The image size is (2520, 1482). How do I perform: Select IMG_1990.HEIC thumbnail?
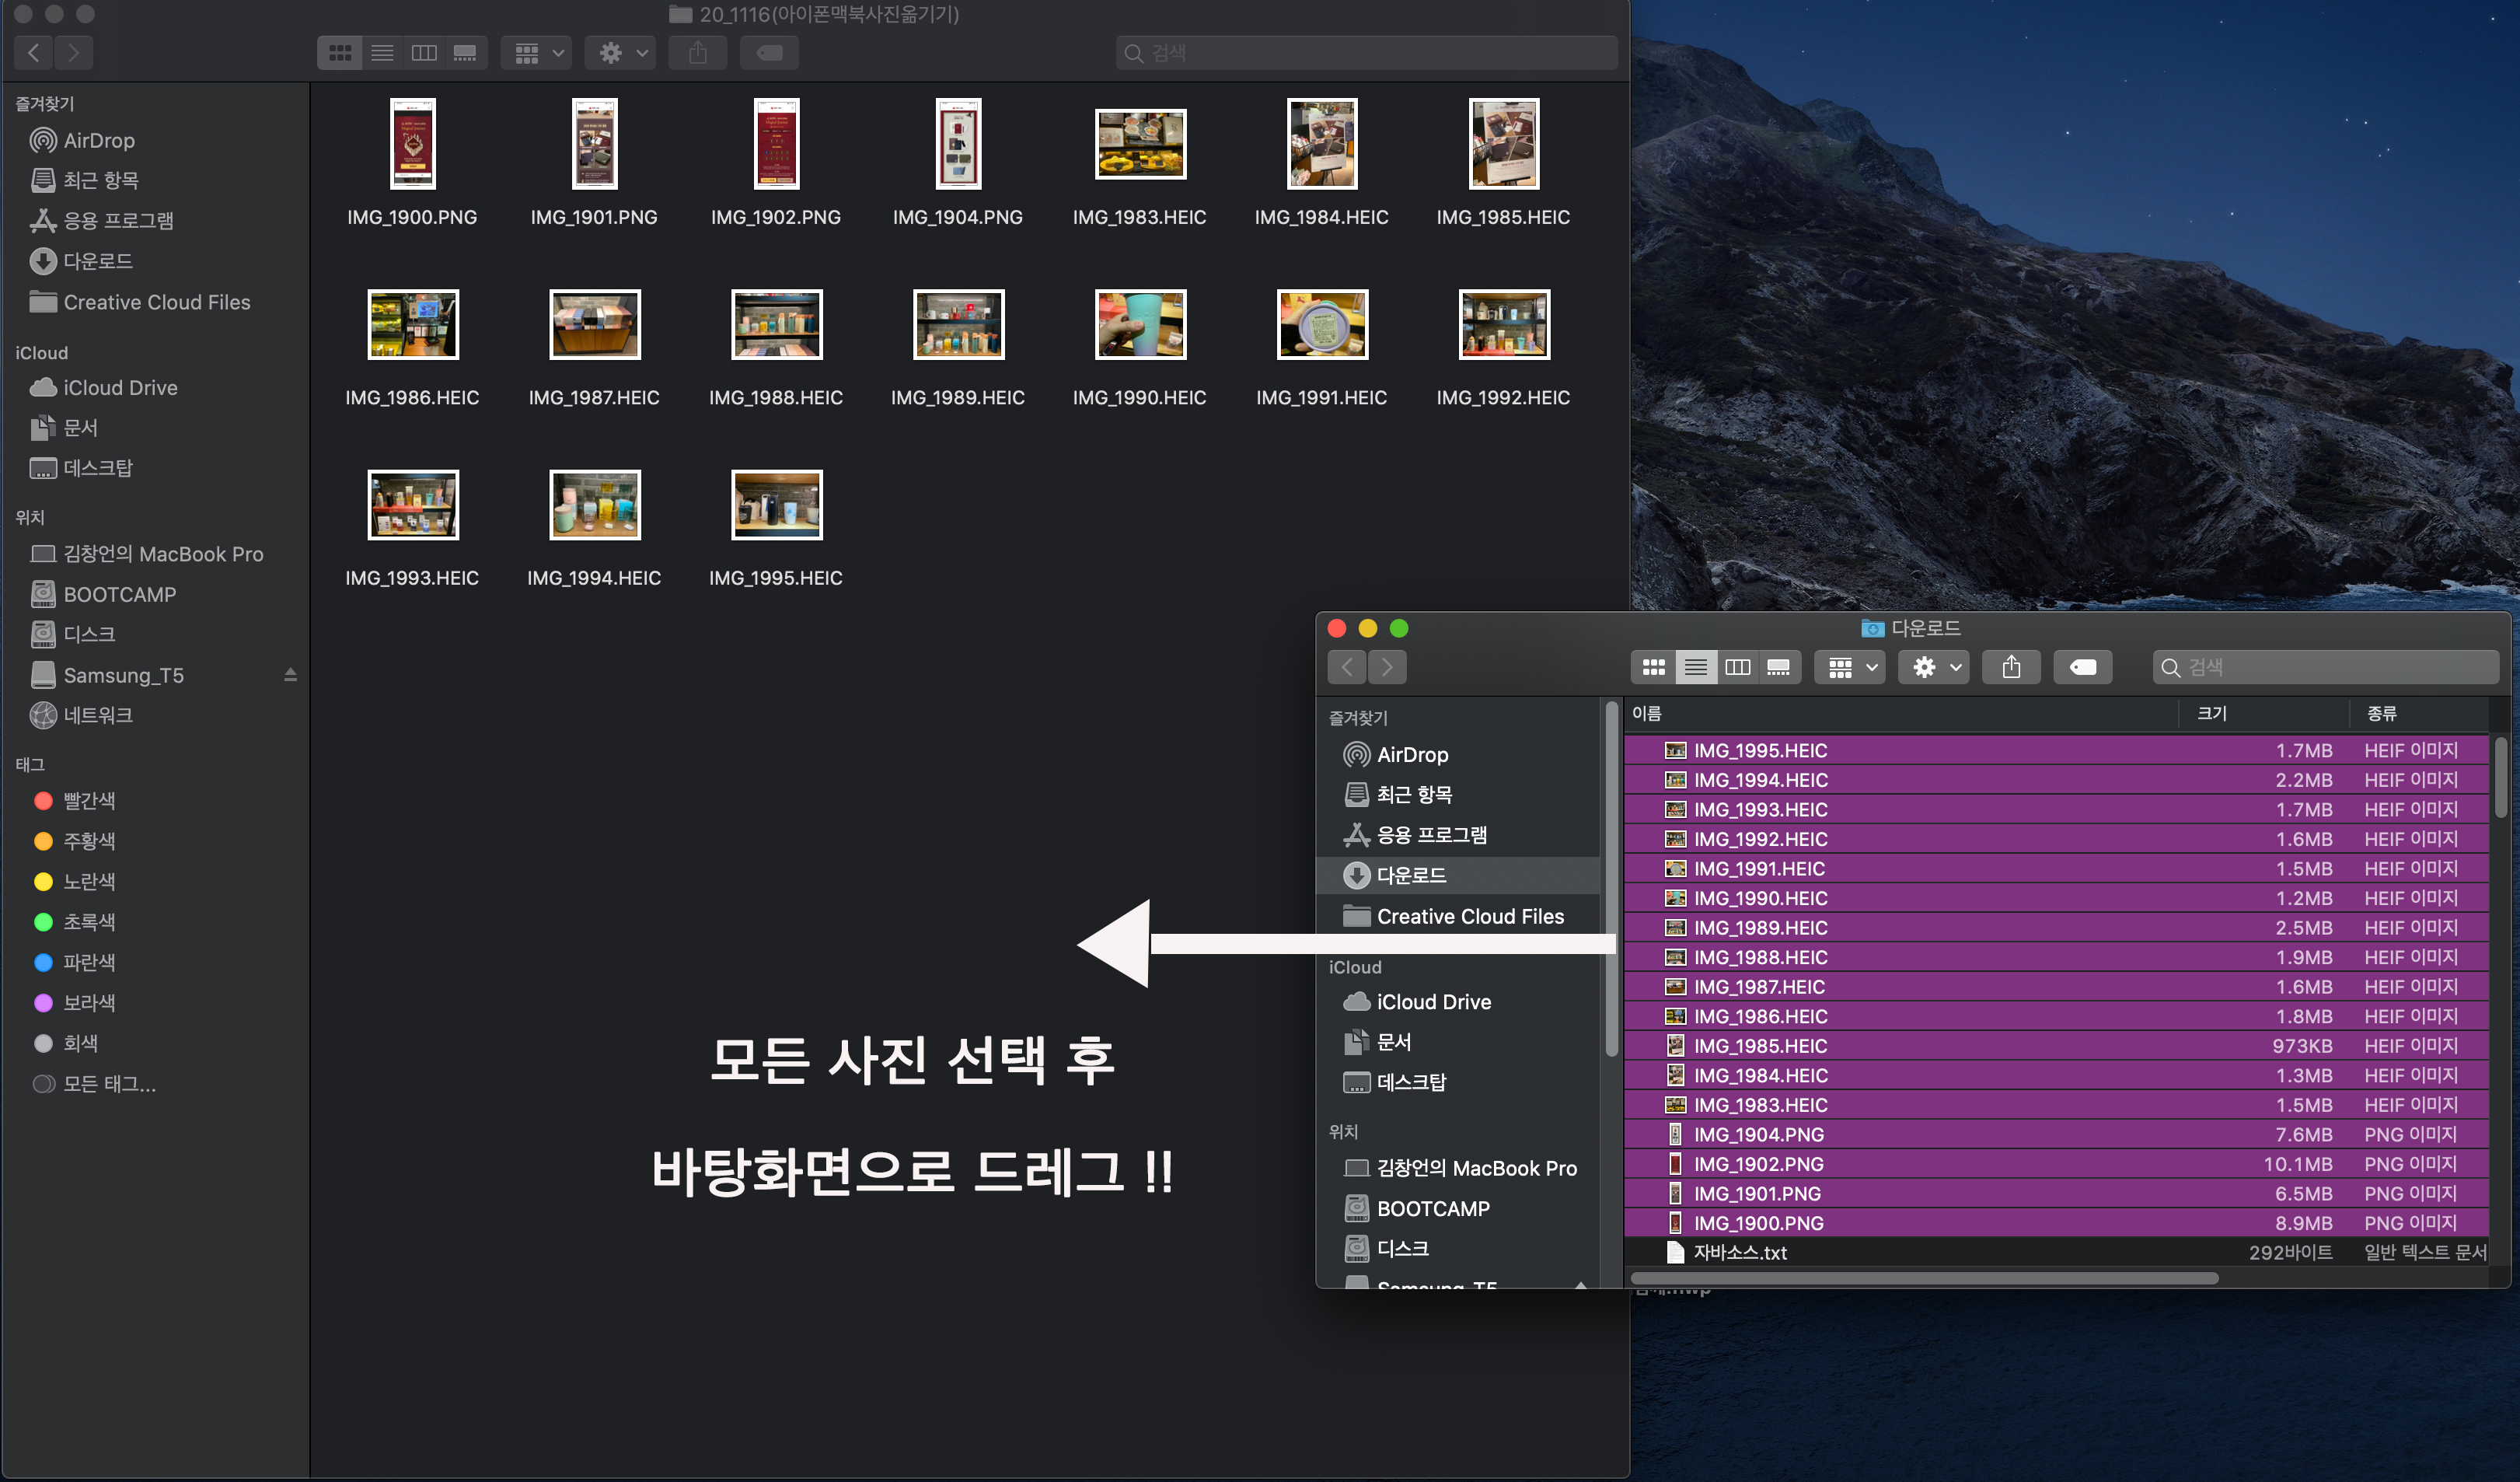(1140, 325)
